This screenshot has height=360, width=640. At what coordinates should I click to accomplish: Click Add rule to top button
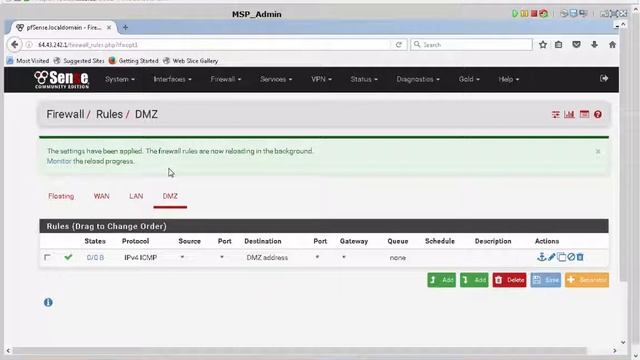click(x=442, y=280)
